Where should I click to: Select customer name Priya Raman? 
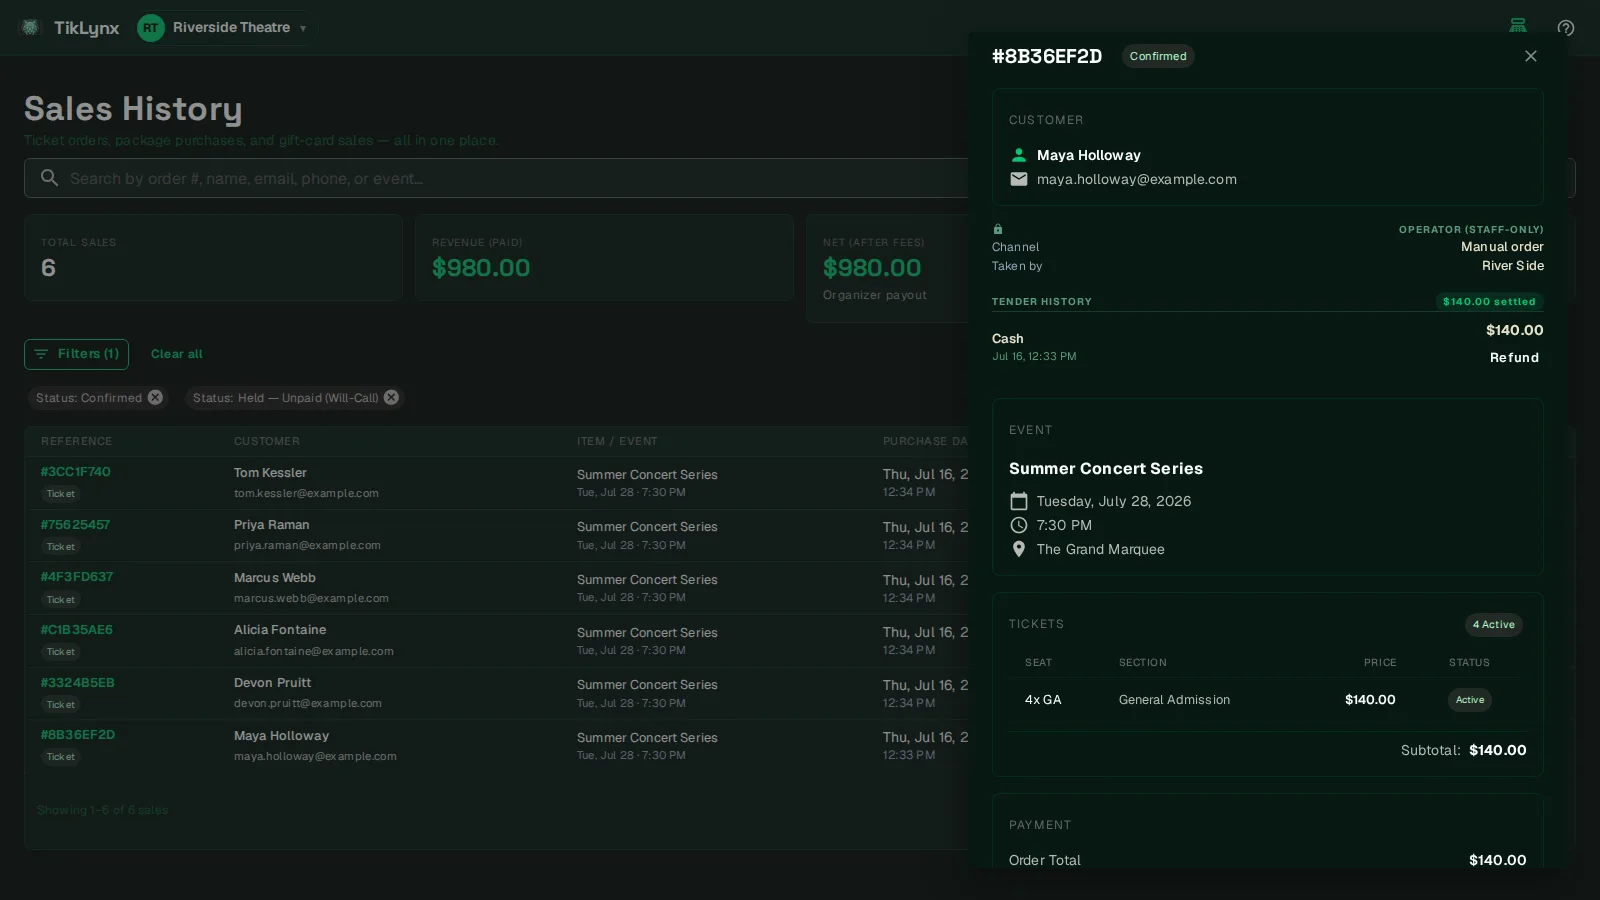click(272, 525)
